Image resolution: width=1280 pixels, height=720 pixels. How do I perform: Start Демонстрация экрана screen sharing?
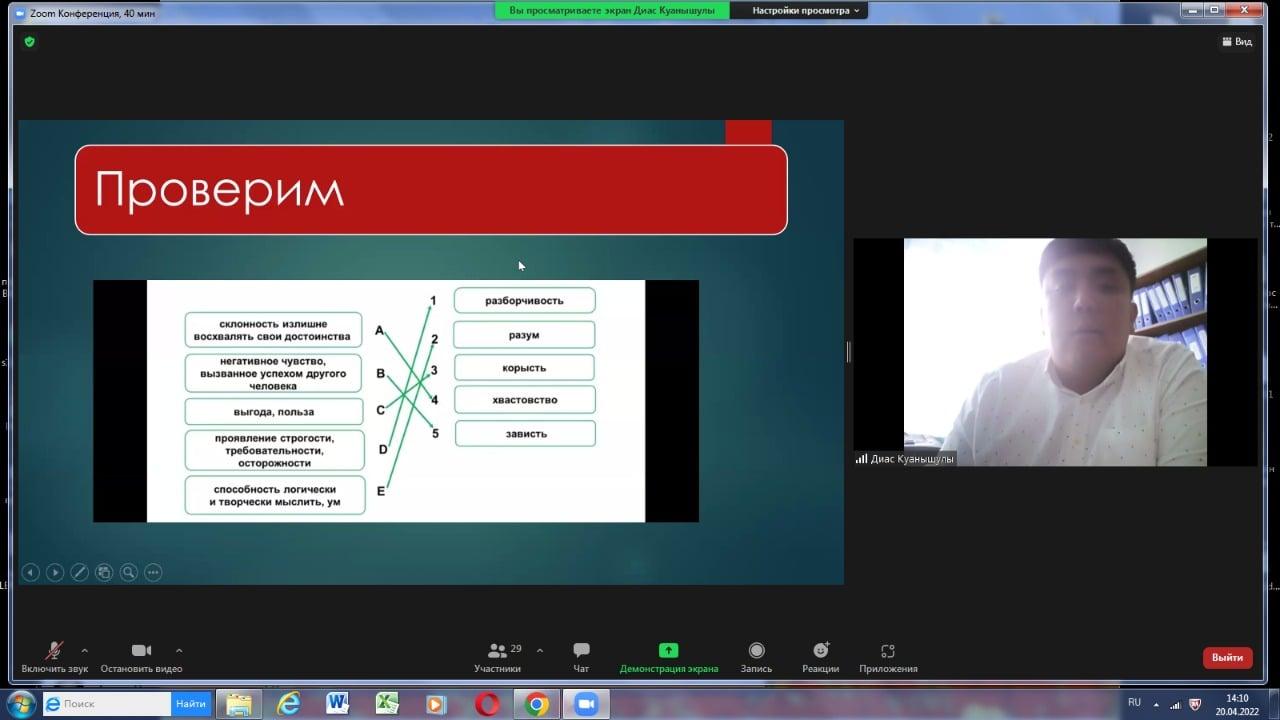click(x=668, y=656)
